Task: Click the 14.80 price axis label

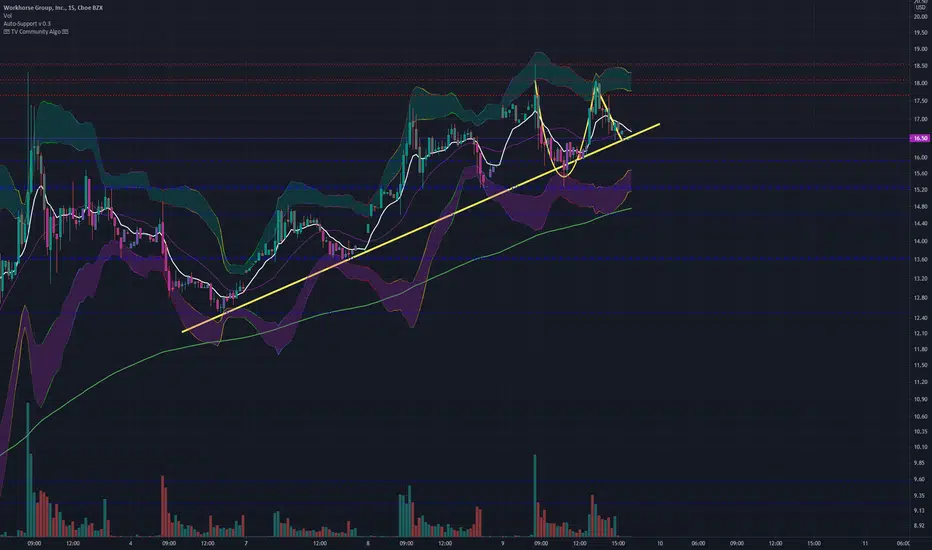Action: tap(920, 206)
